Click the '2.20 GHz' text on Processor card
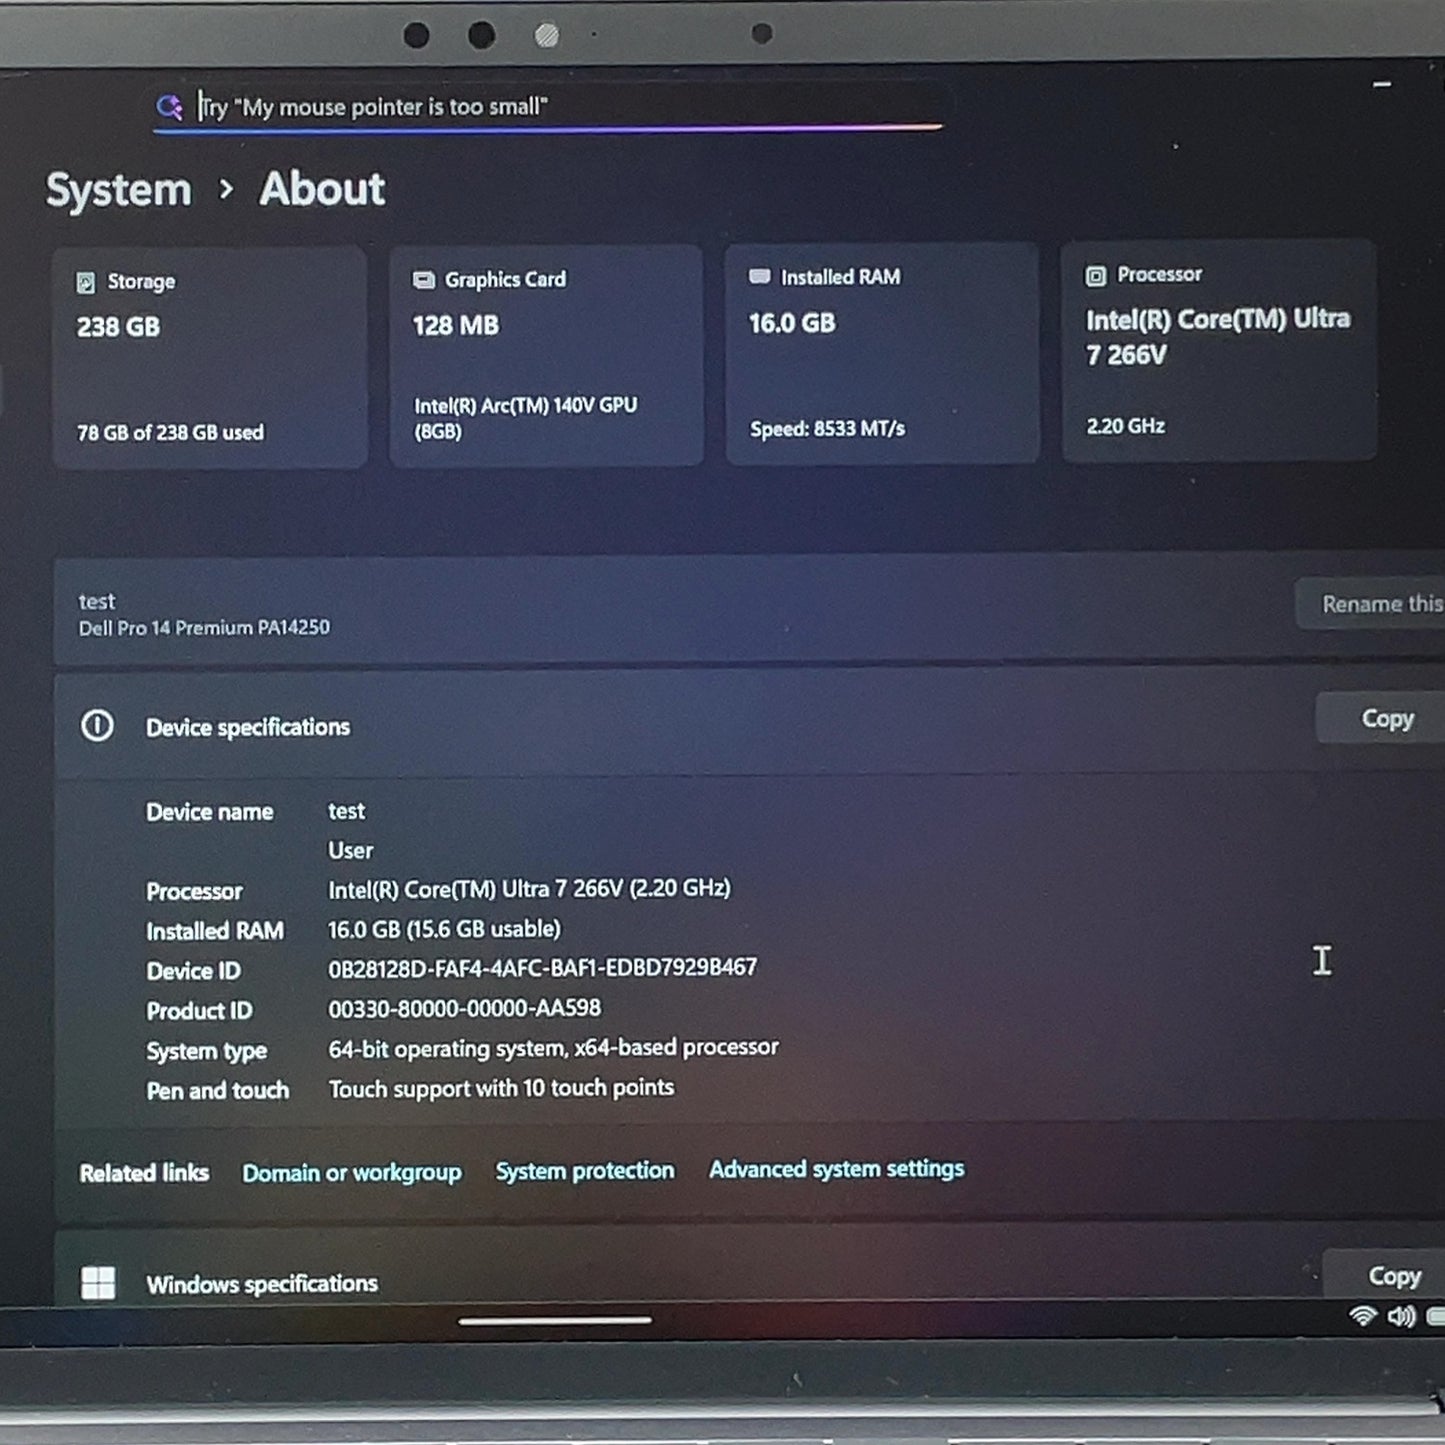 [1126, 426]
